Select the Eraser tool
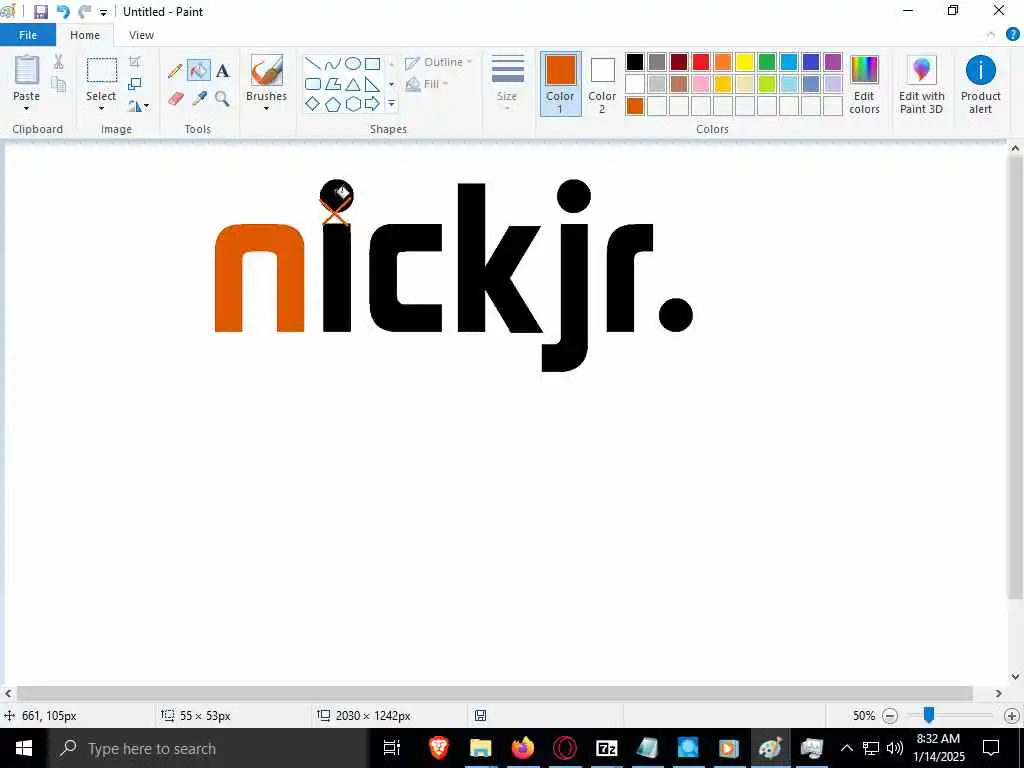This screenshot has height=768, width=1024. tap(175, 99)
